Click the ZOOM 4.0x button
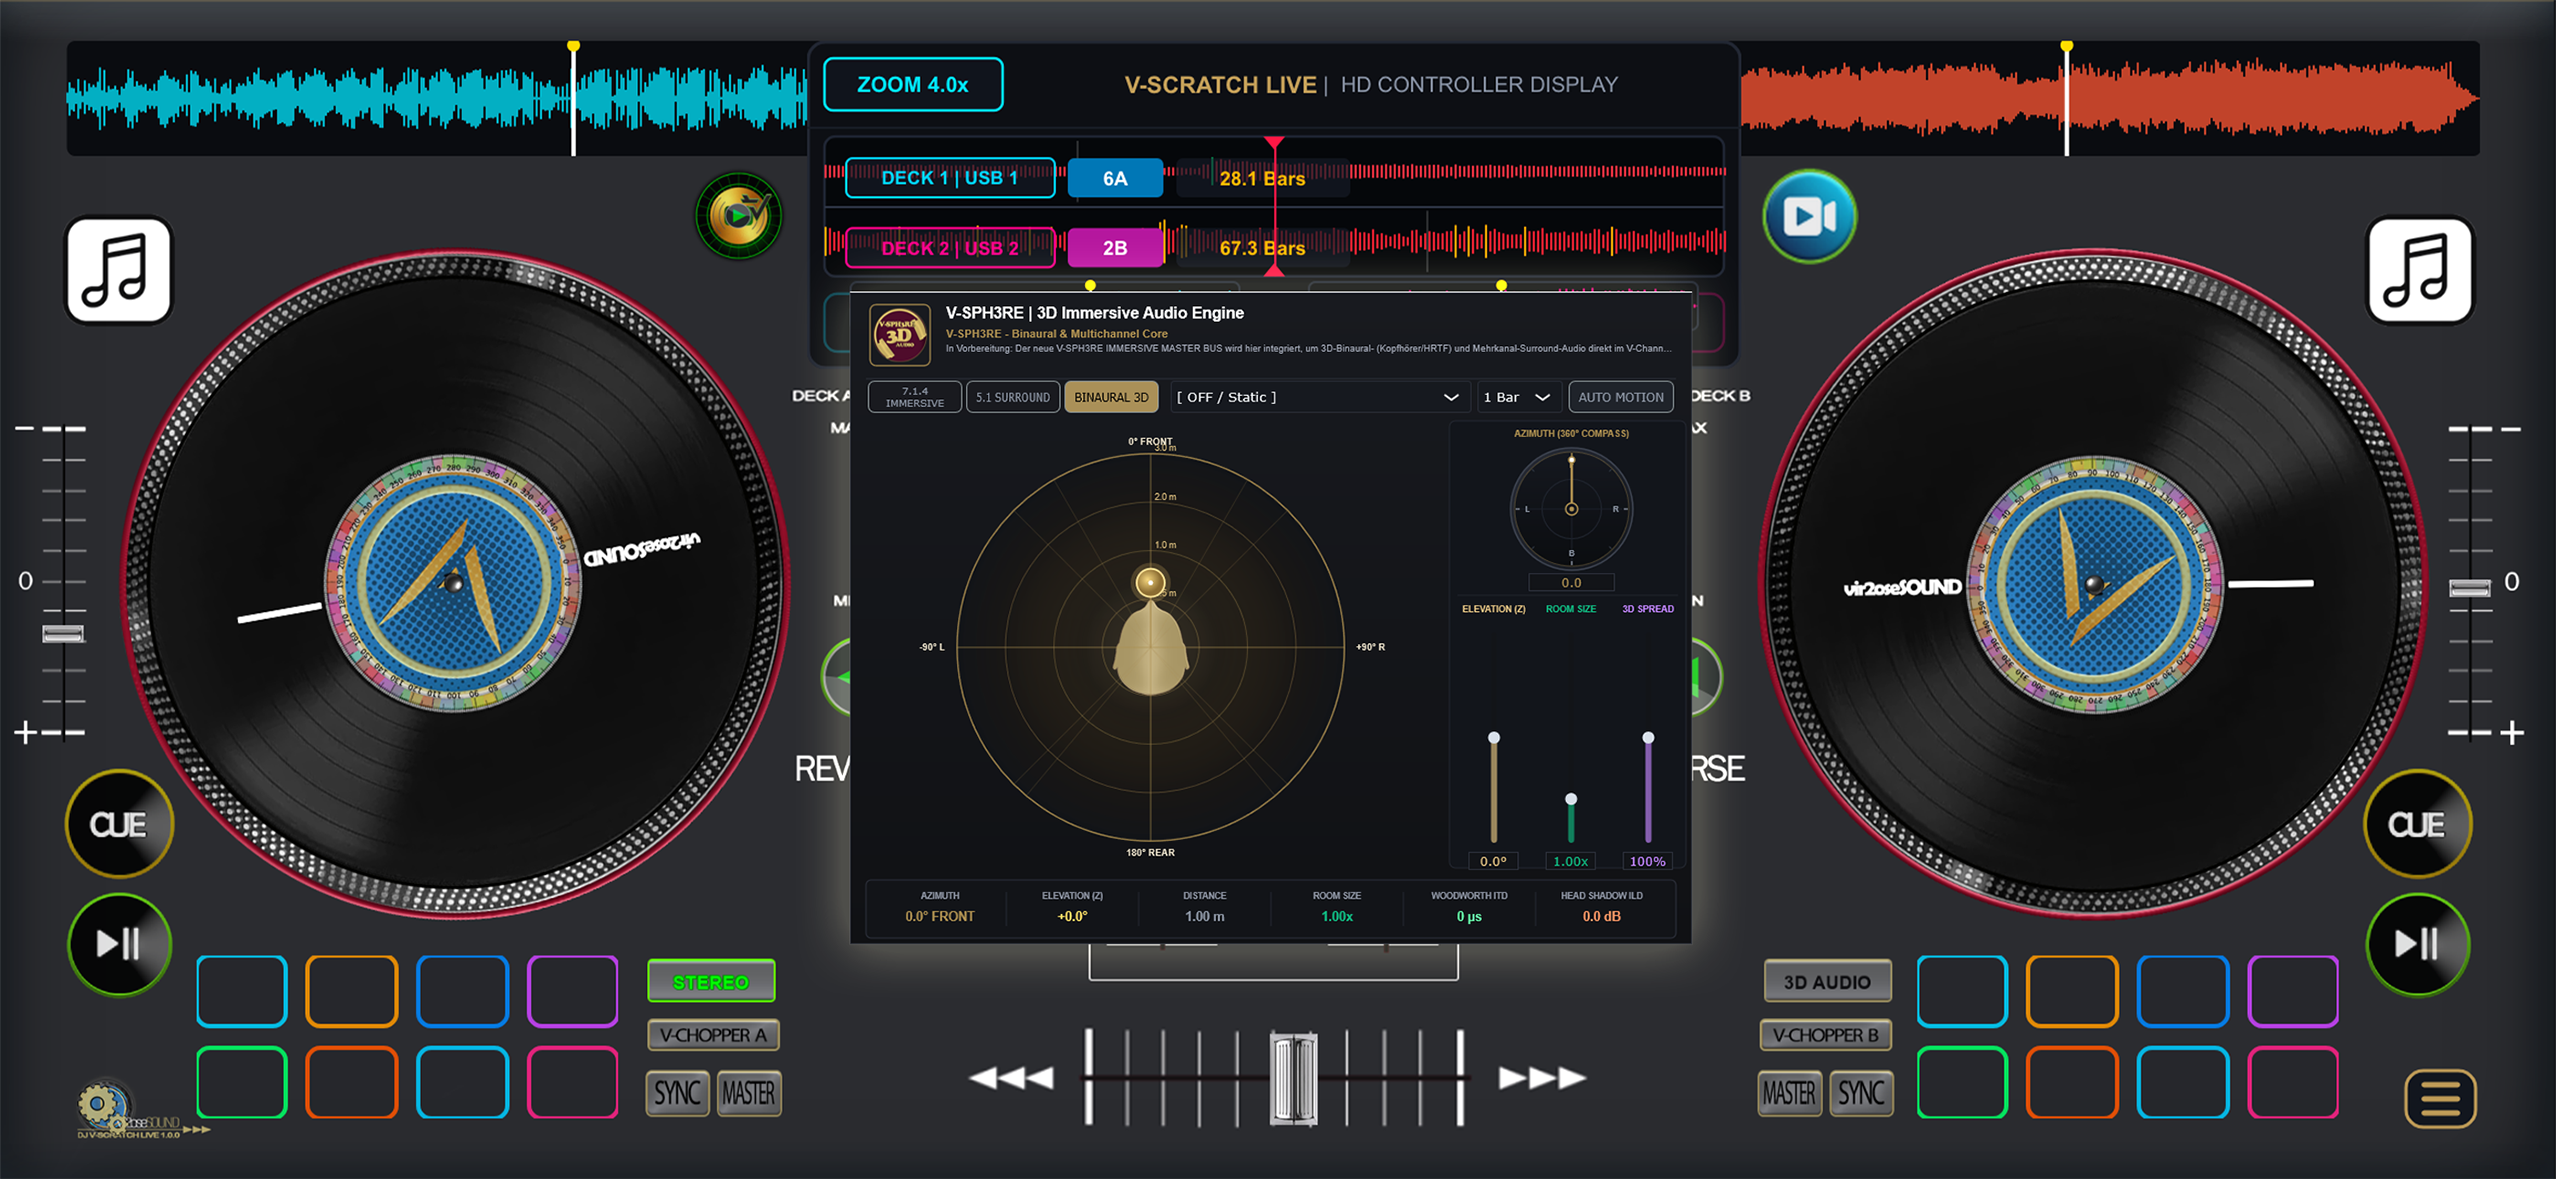This screenshot has width=2556, height=1179. coord(912,84)
